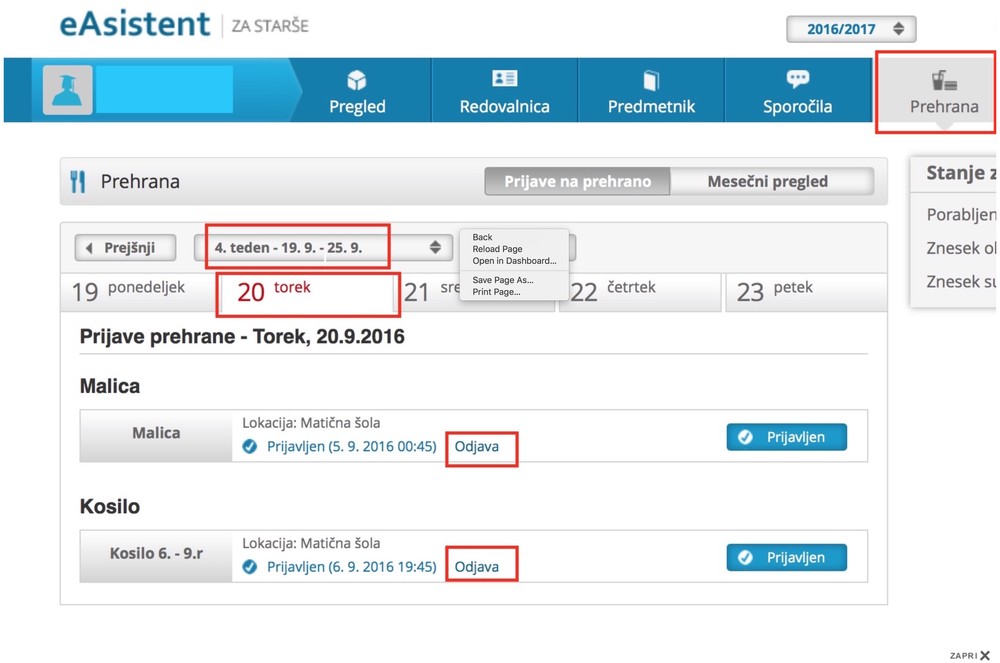Click fork and knife Prehrana icon
This screenshot has width=1000, height=663.
[x=78, y=182]
